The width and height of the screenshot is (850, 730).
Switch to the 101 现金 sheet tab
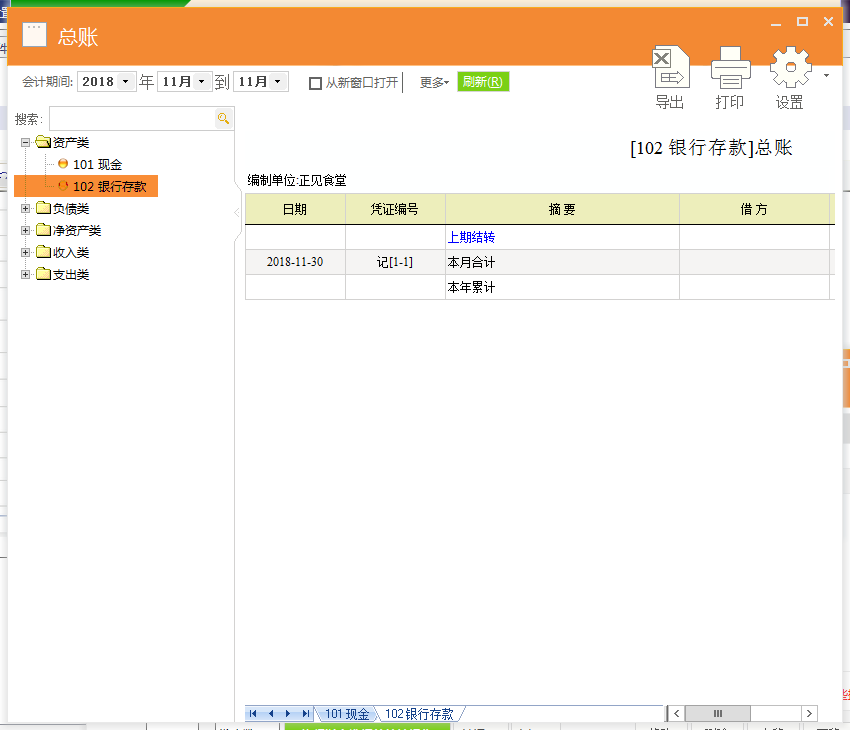(347, 714)
